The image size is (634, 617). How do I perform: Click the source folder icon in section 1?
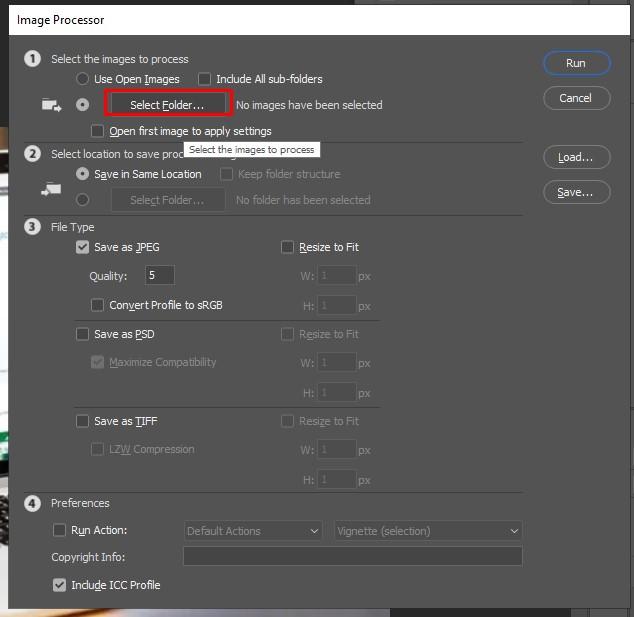point(51,104)
